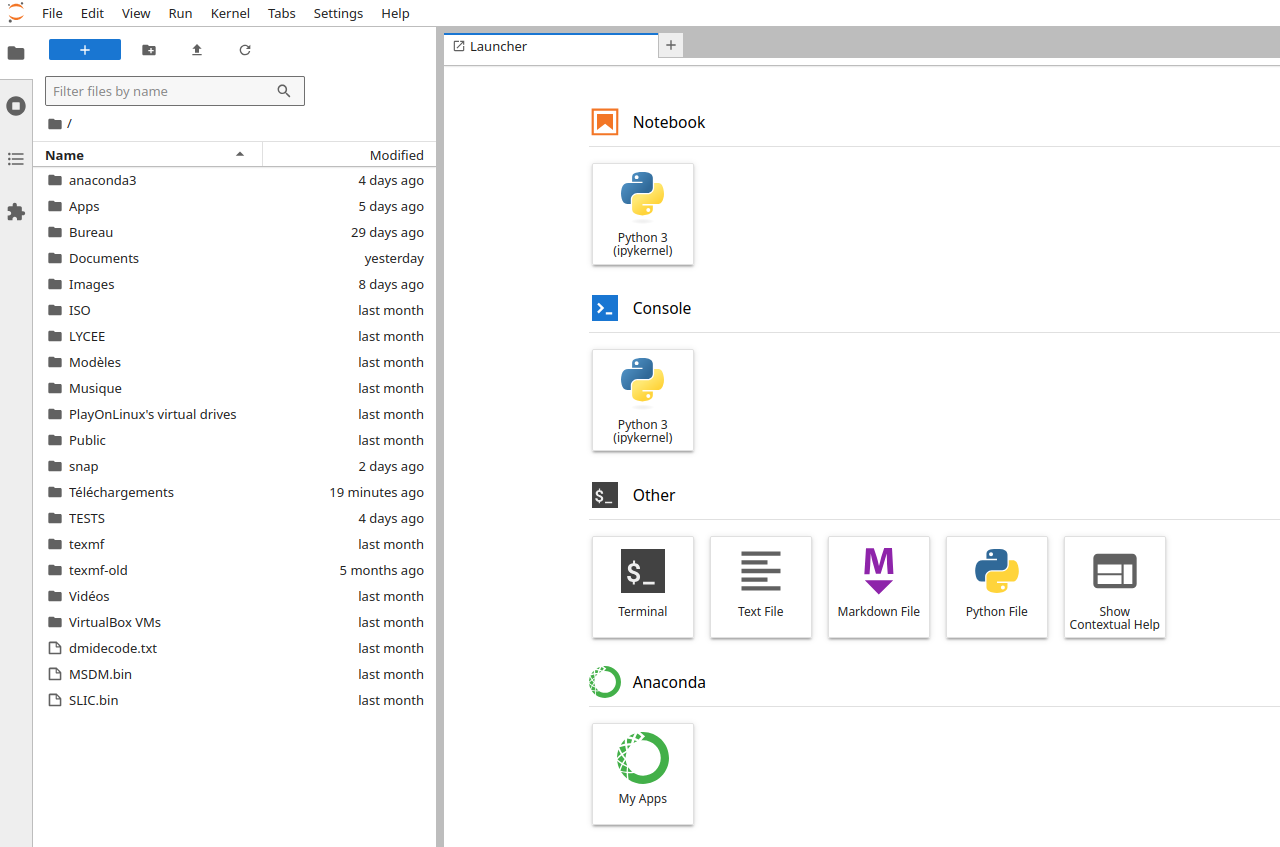Viewport: 1280px width, 847px height.
Task: Select the Apps folder
Action: pos(234,207)
